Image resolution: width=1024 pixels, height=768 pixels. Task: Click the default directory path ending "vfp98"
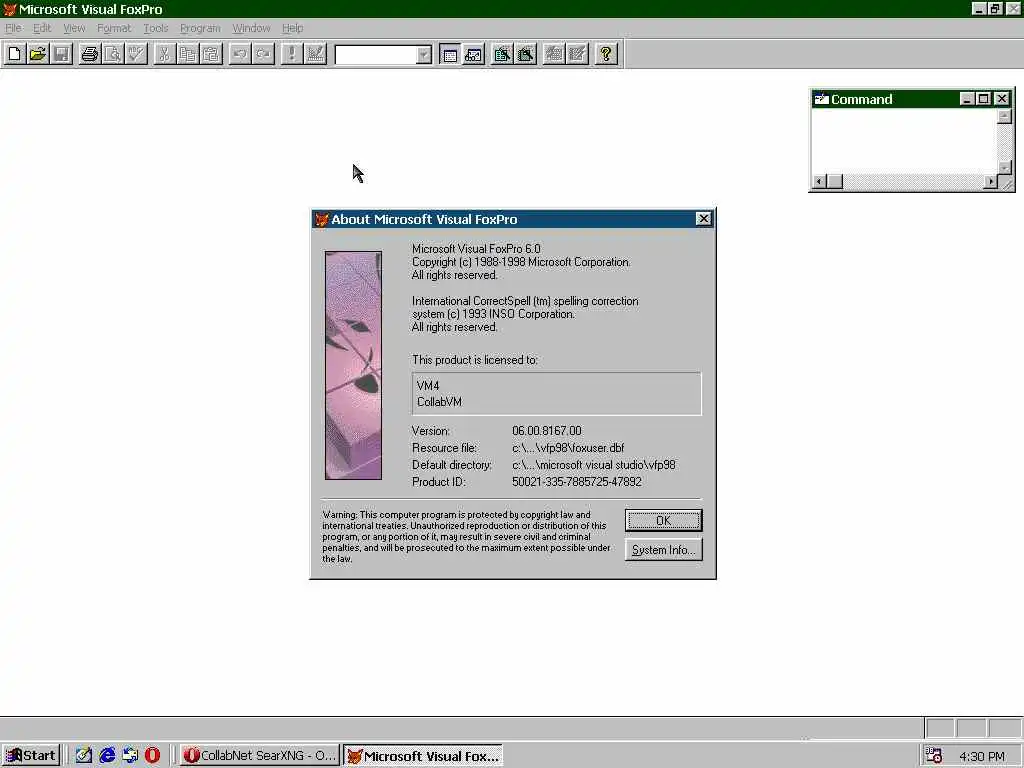(x=594, y=465)
